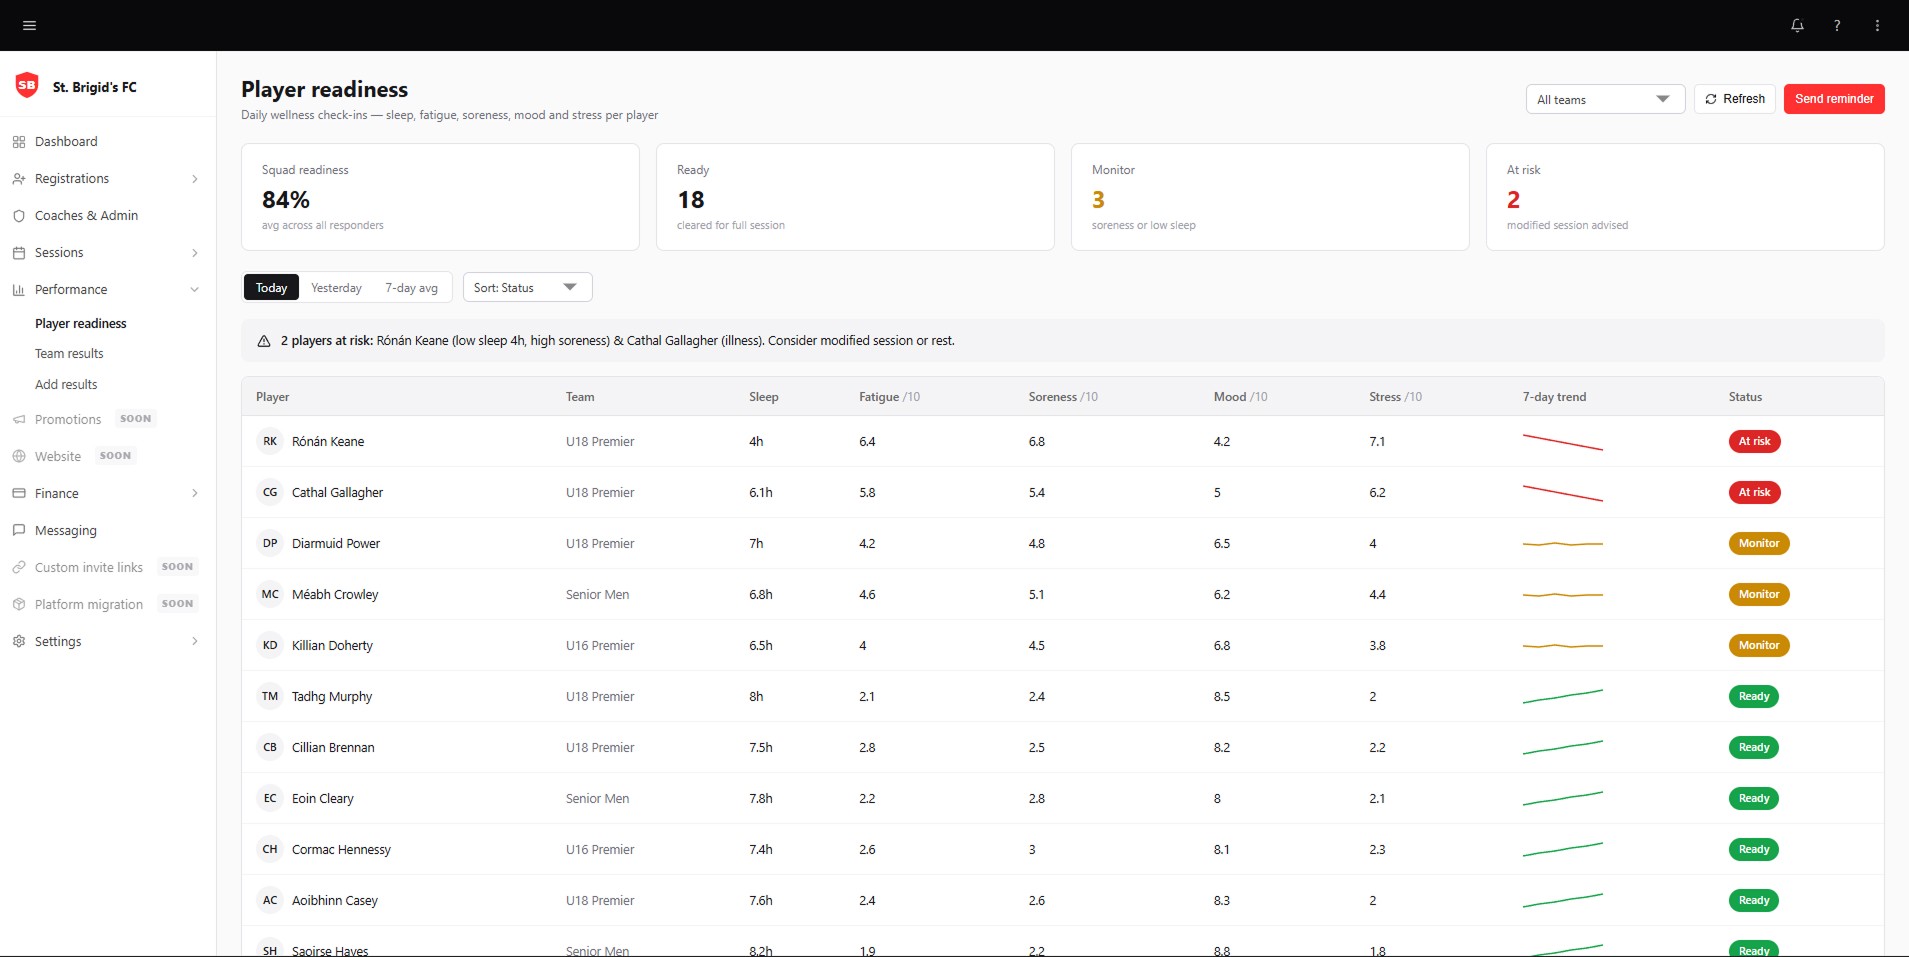Screen dimensions: 1909x957
Task: Expand the Finance submenu chevron
Action: (x=195, y=494)
